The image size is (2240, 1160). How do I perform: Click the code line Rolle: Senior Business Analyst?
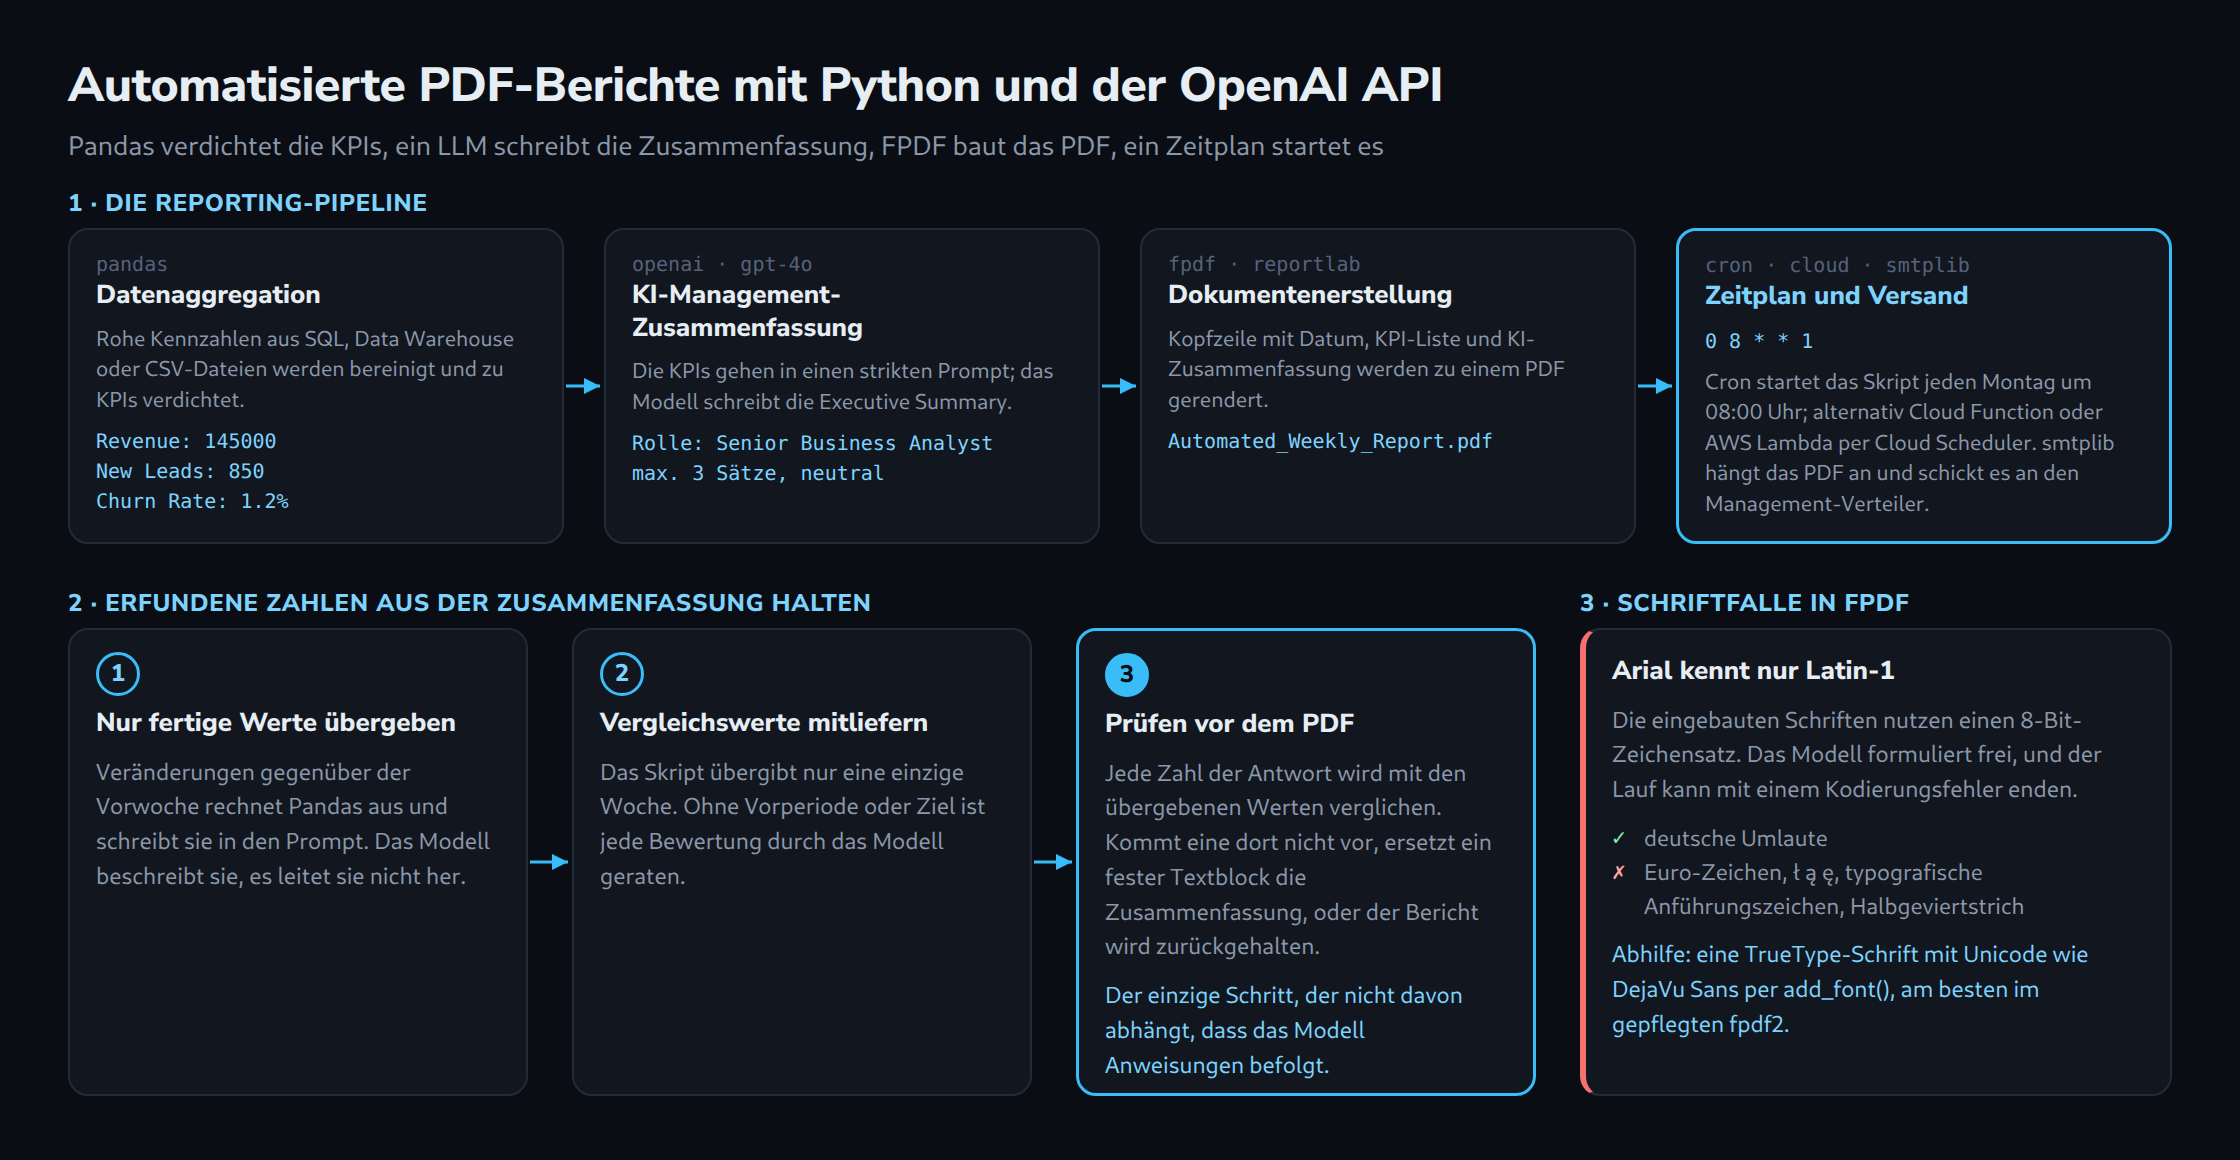pyautogui.click(x=812, y=443)
